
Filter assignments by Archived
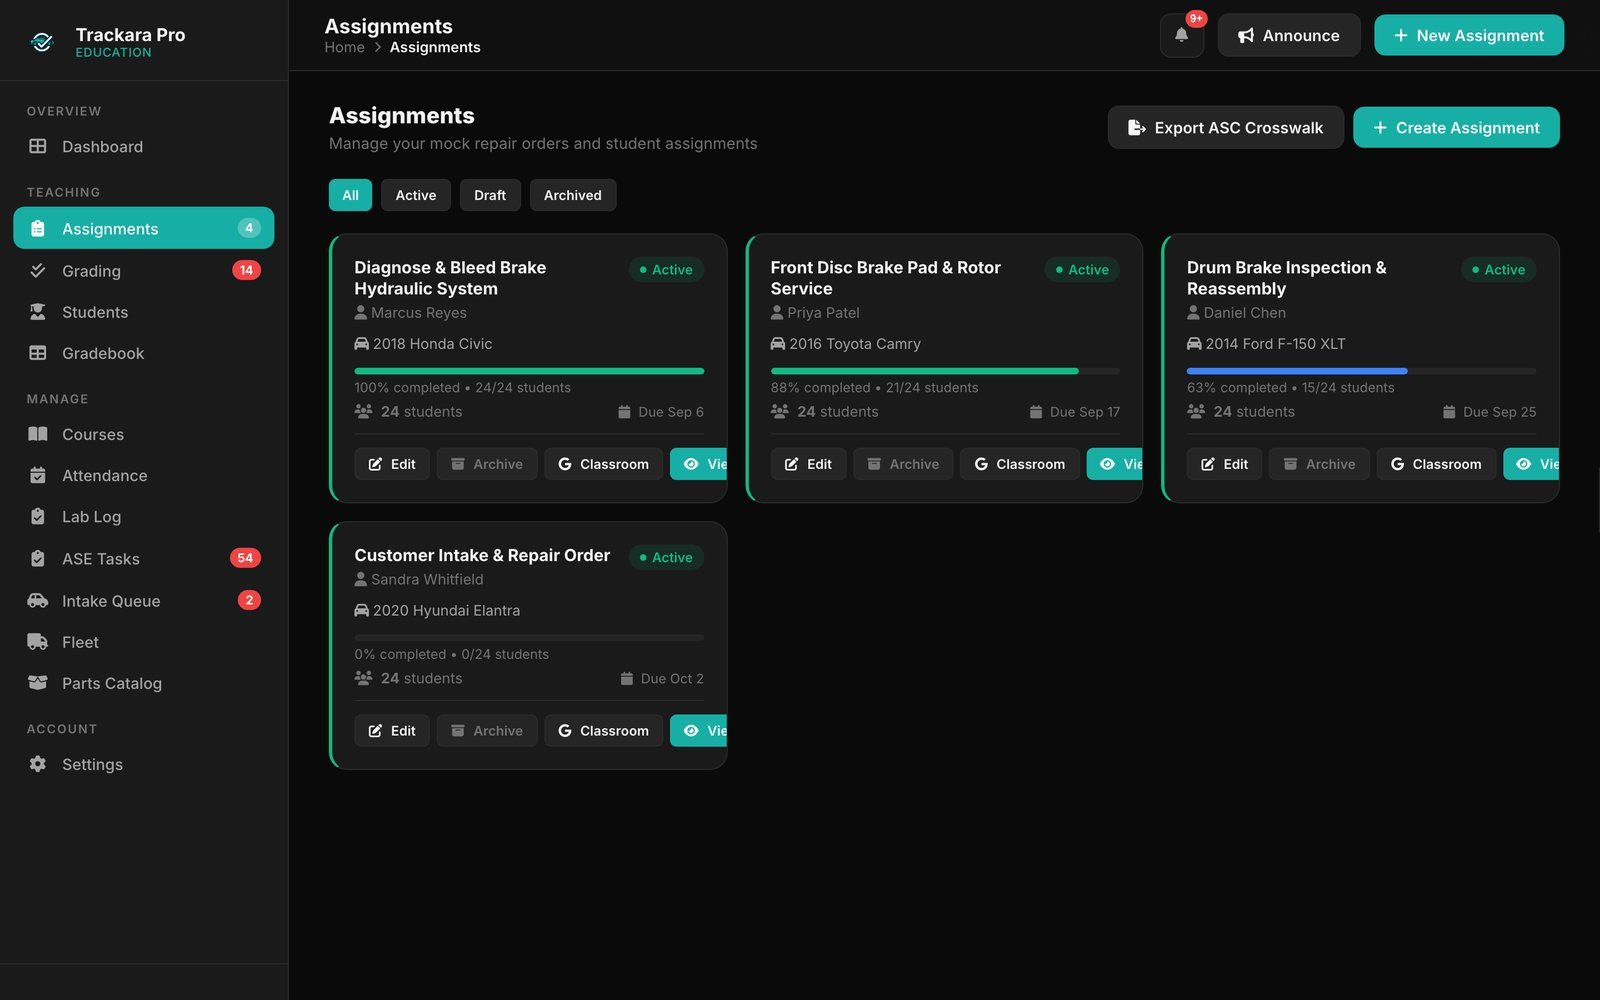(x=573, y=195)
